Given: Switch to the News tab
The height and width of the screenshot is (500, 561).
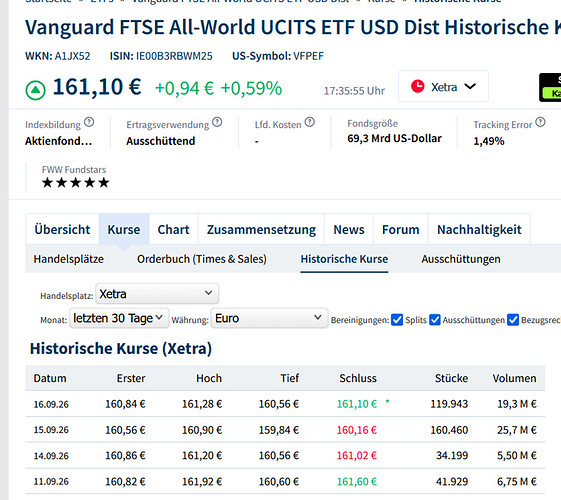Looking at the screenshot, I should 349,229.
